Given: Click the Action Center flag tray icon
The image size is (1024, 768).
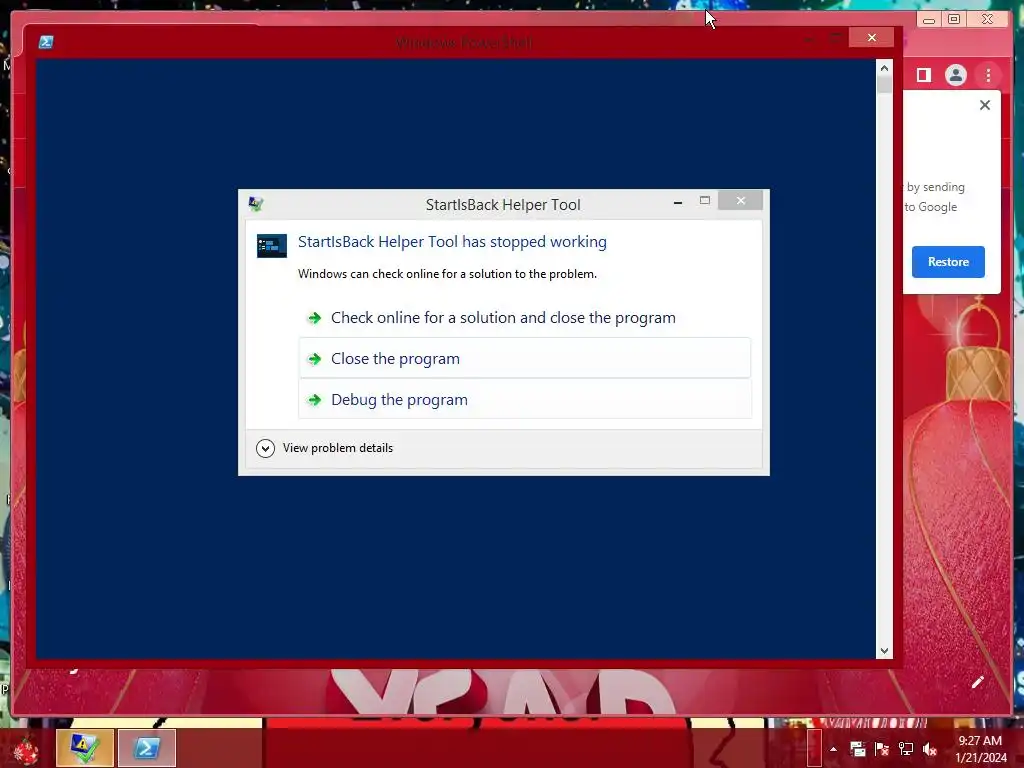Looking at the screenshot, I should click(882, 749).
